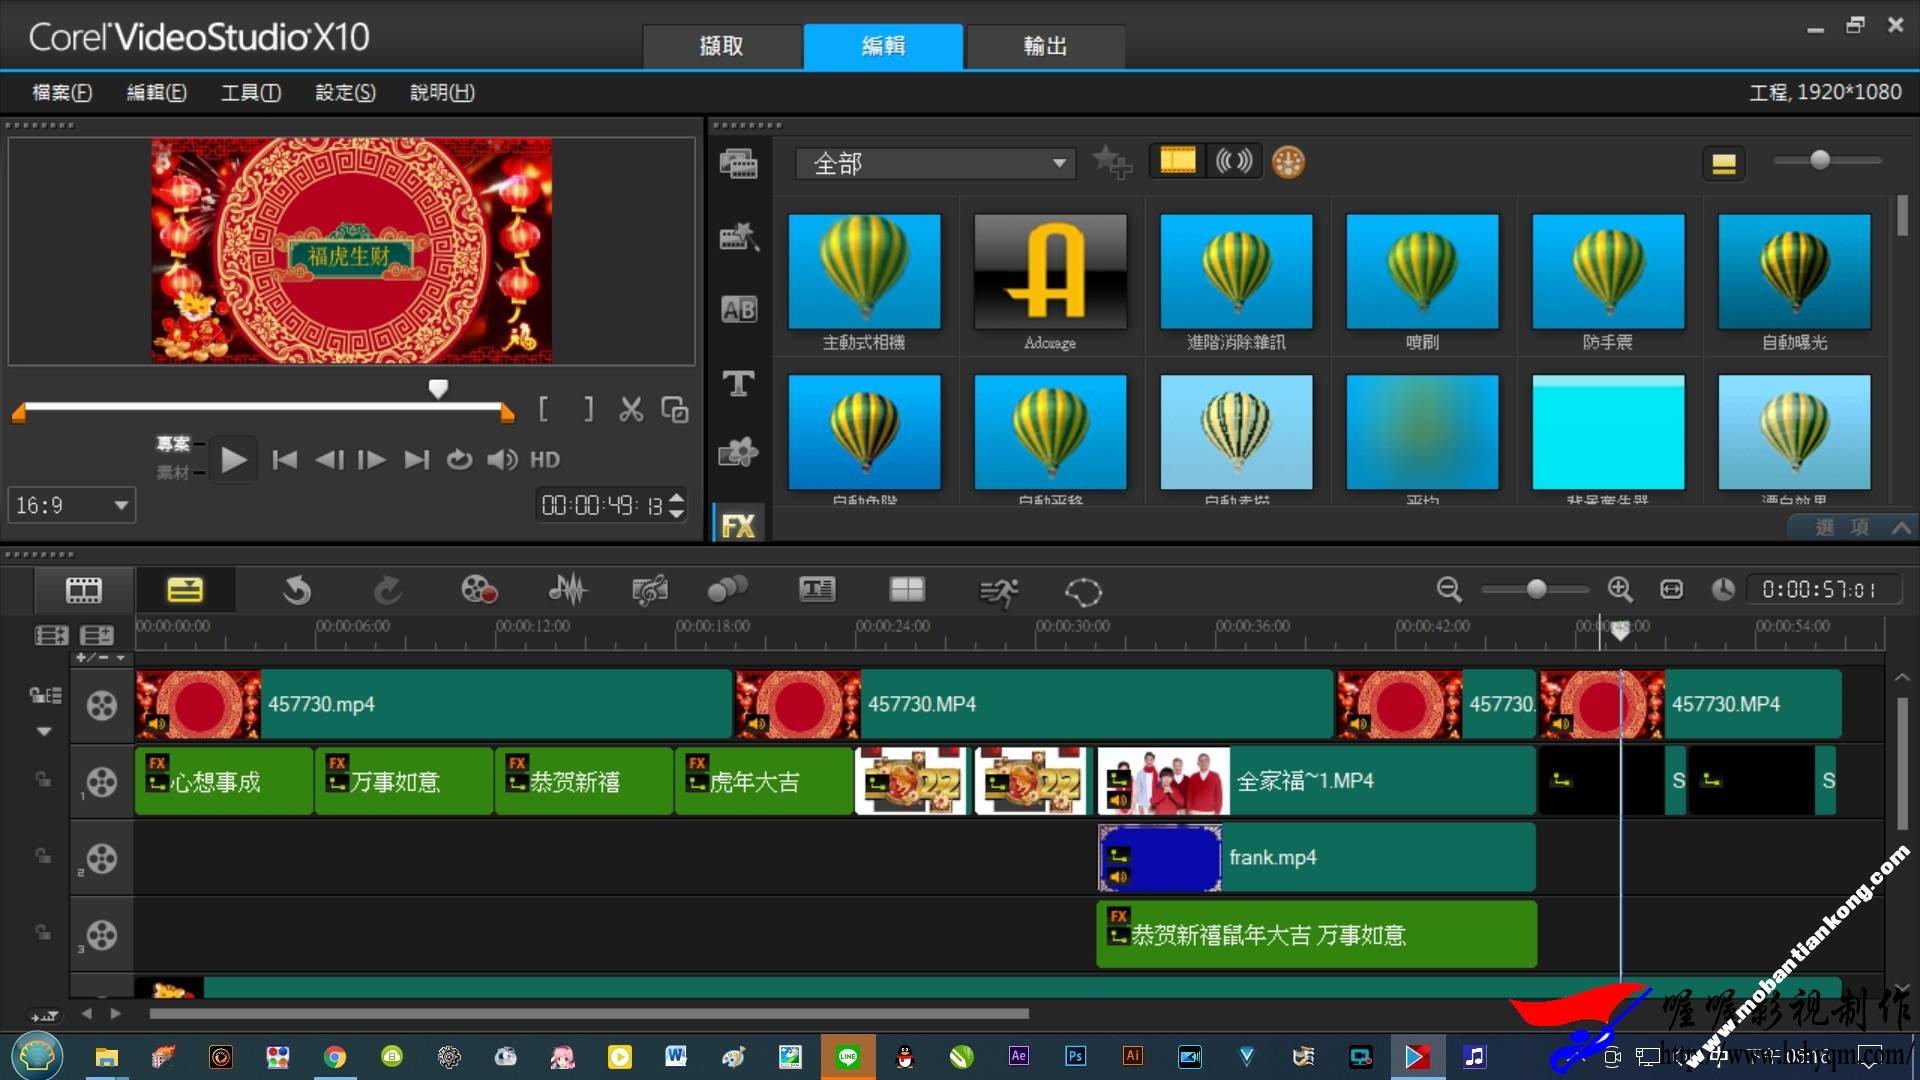
Task: Undo the last timeline action
Action: pyautogui.click(x=296, y=591)
